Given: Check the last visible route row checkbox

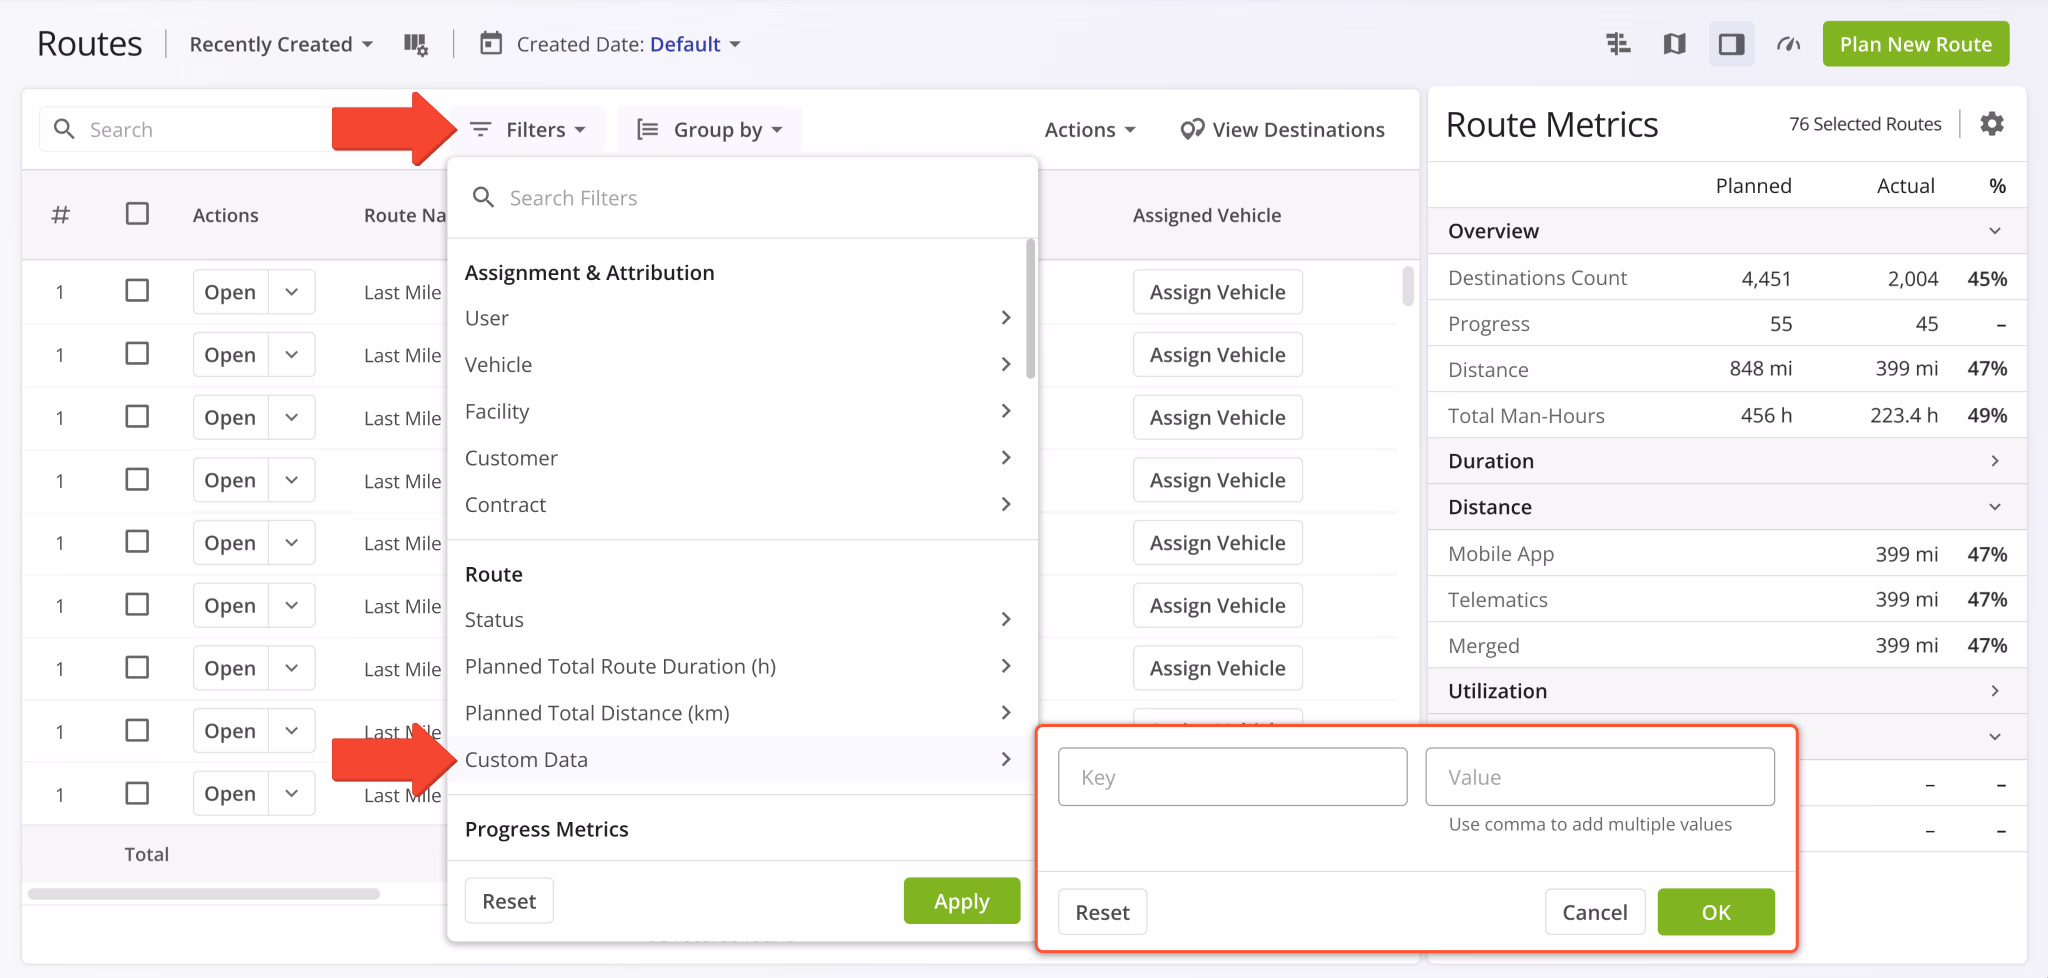Looking at the screenshot, I should [x=137, y=793].
